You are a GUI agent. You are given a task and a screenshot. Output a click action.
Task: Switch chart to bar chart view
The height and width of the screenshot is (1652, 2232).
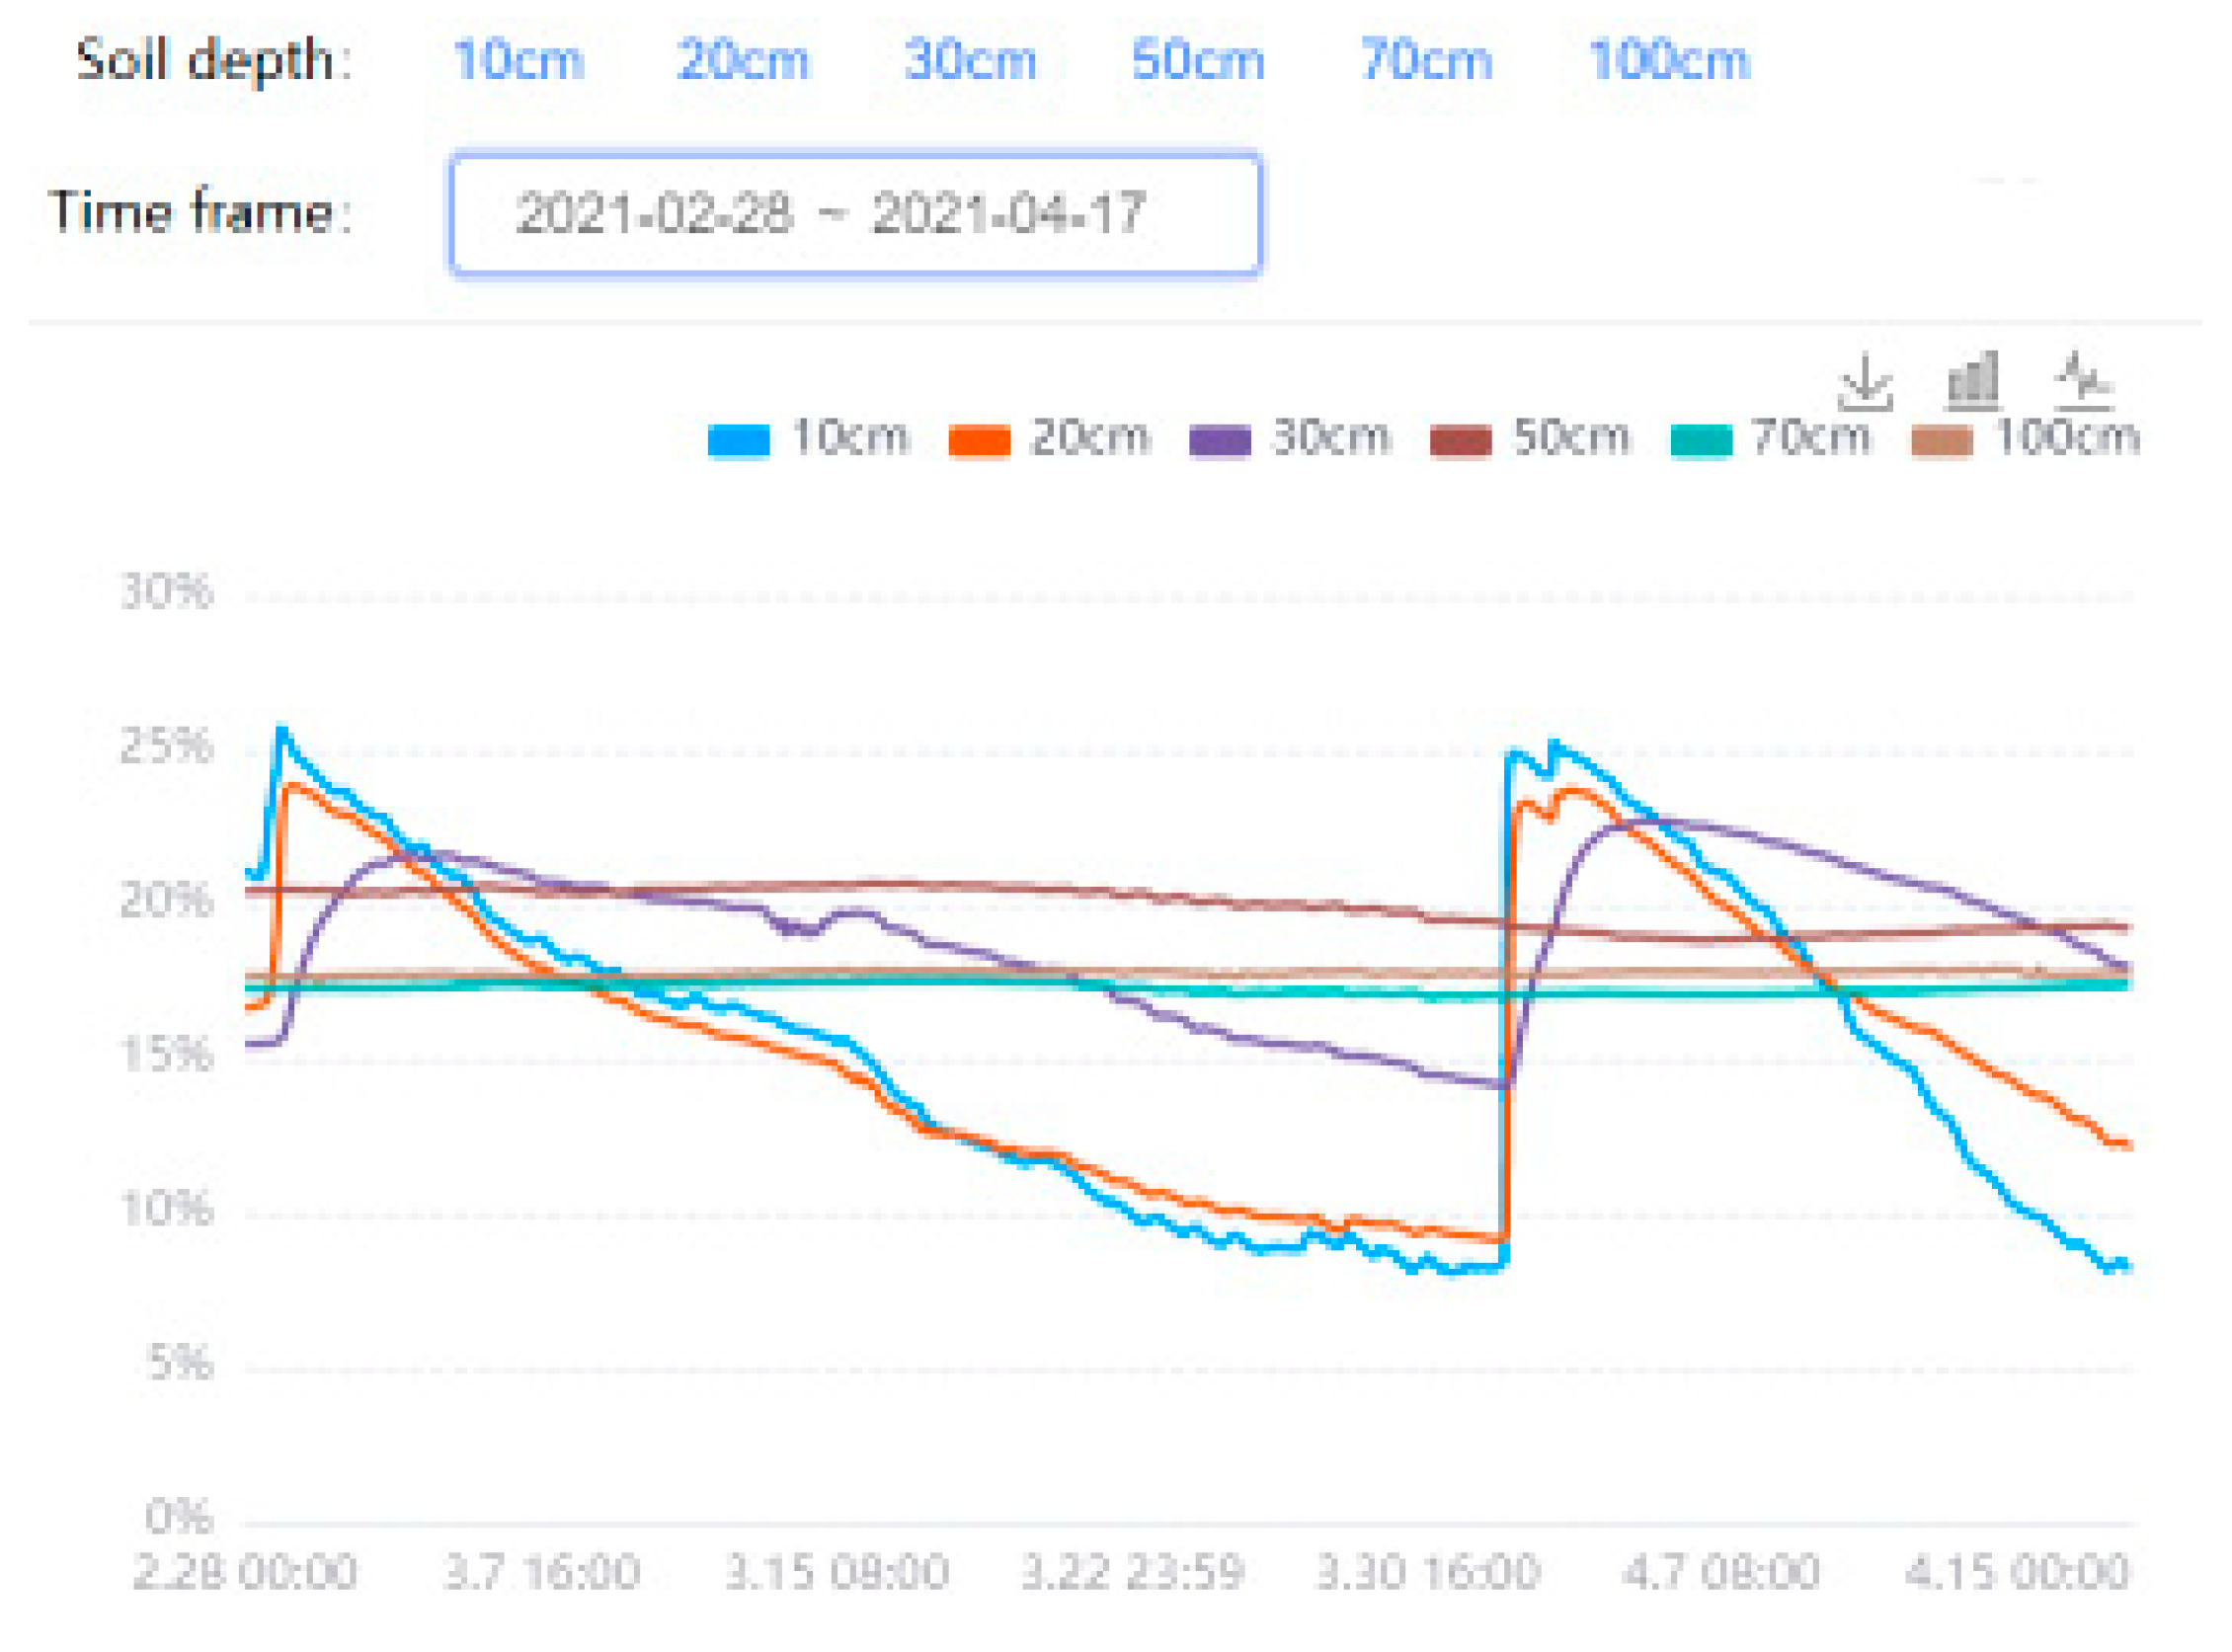click(x=1973, y=381)
